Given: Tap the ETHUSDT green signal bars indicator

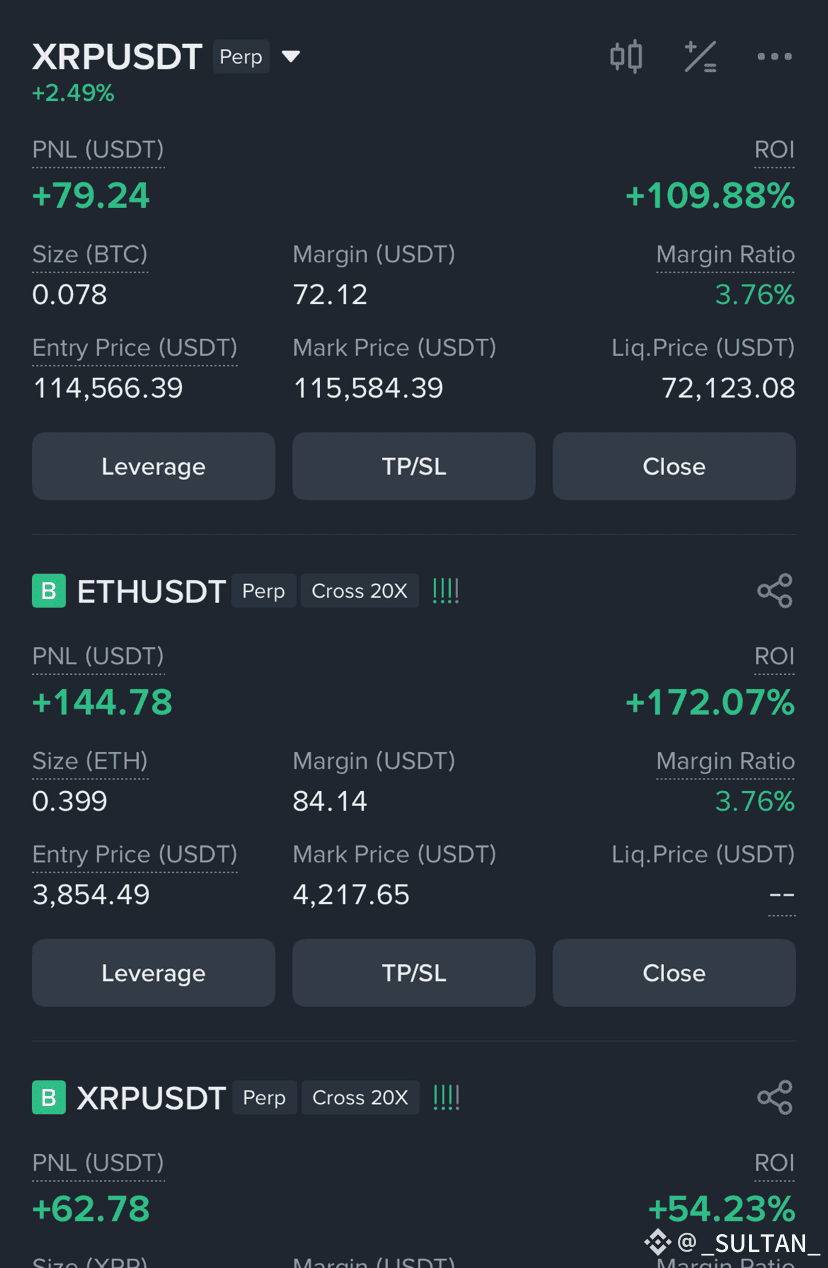Looking at the screenshot, I should point(446,591).
